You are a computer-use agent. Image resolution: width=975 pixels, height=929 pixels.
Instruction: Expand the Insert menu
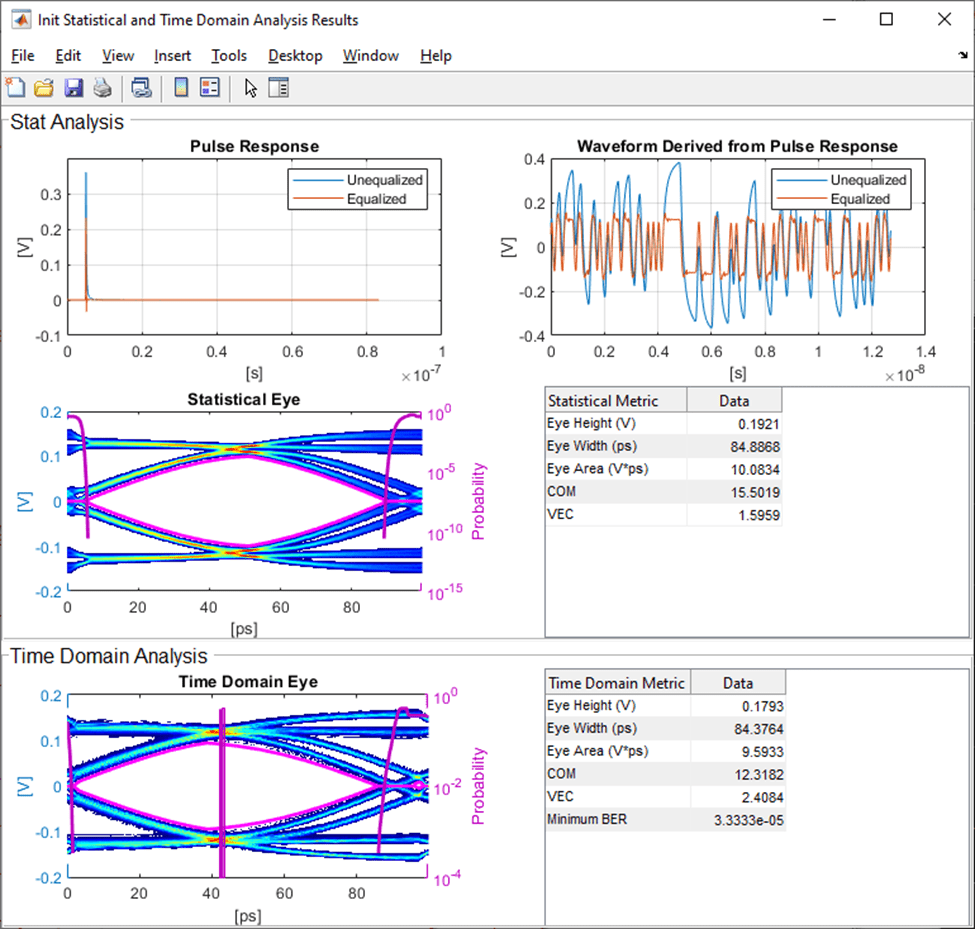[x=172, y=56]
